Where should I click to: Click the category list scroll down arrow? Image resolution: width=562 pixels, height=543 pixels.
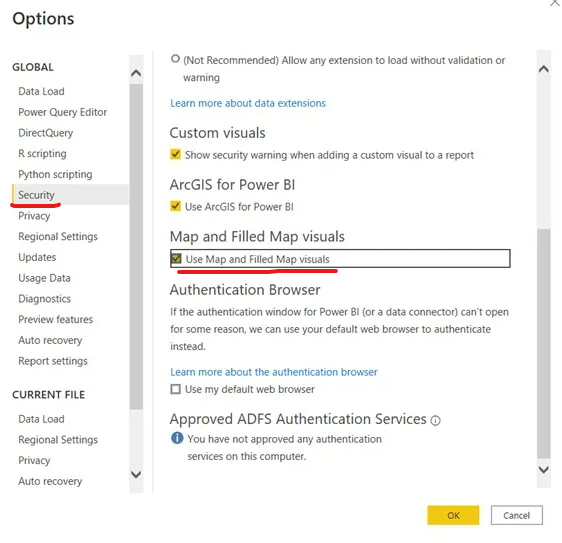click(136, 475)
